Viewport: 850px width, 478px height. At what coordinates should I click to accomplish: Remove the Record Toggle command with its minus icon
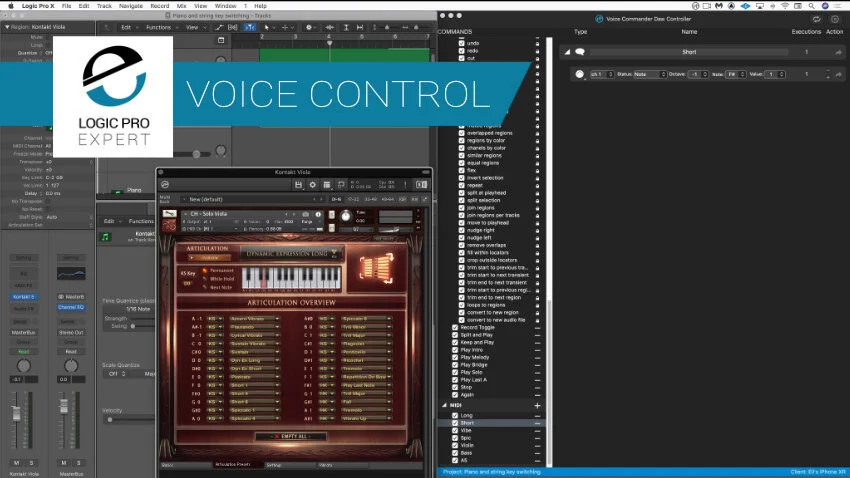pos(537,328)
